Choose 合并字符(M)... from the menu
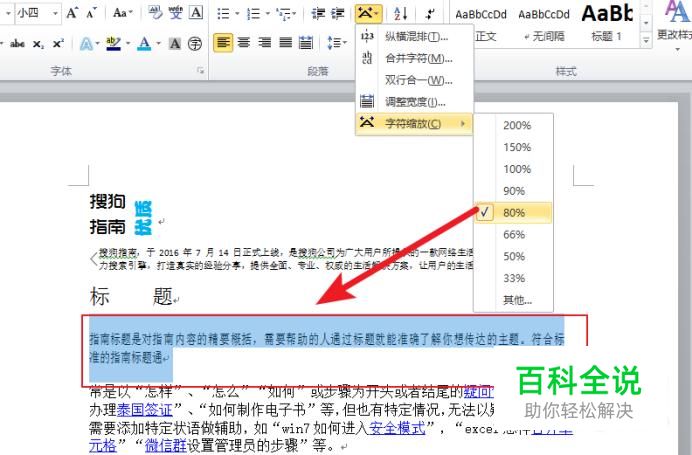 pyautogui.click(x=414, y=58)
